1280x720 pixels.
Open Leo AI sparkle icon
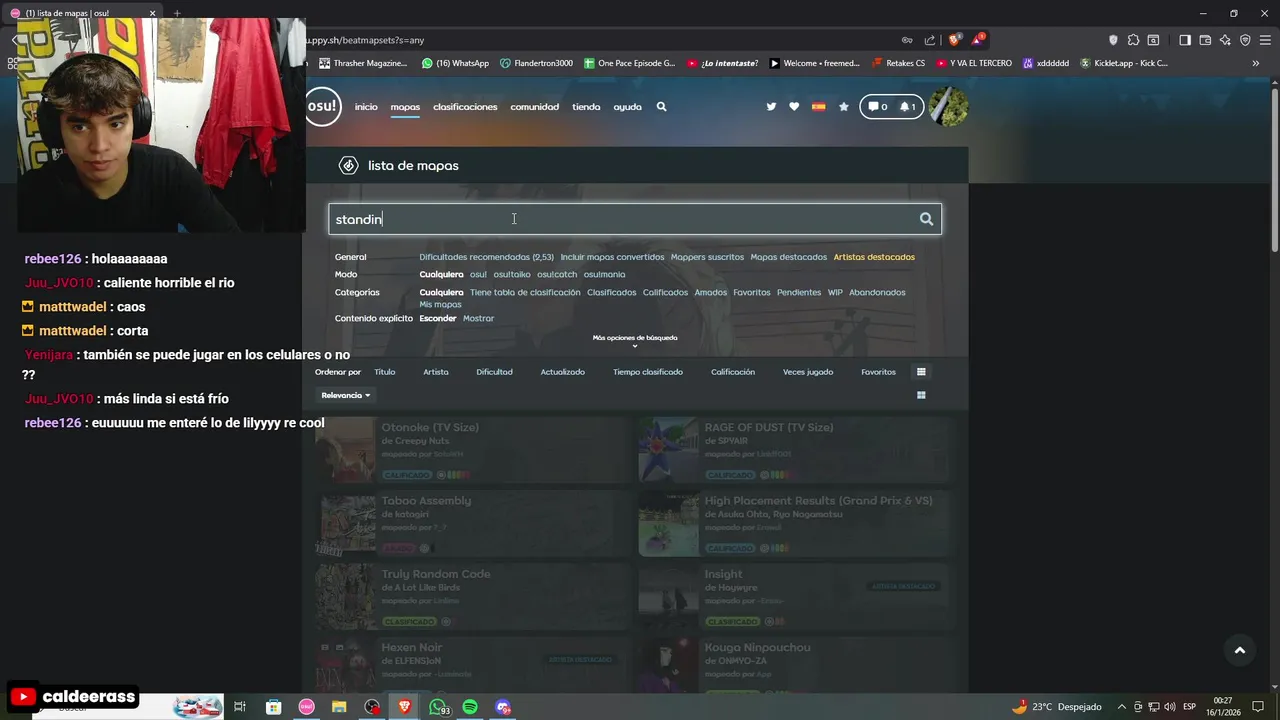1225,40
